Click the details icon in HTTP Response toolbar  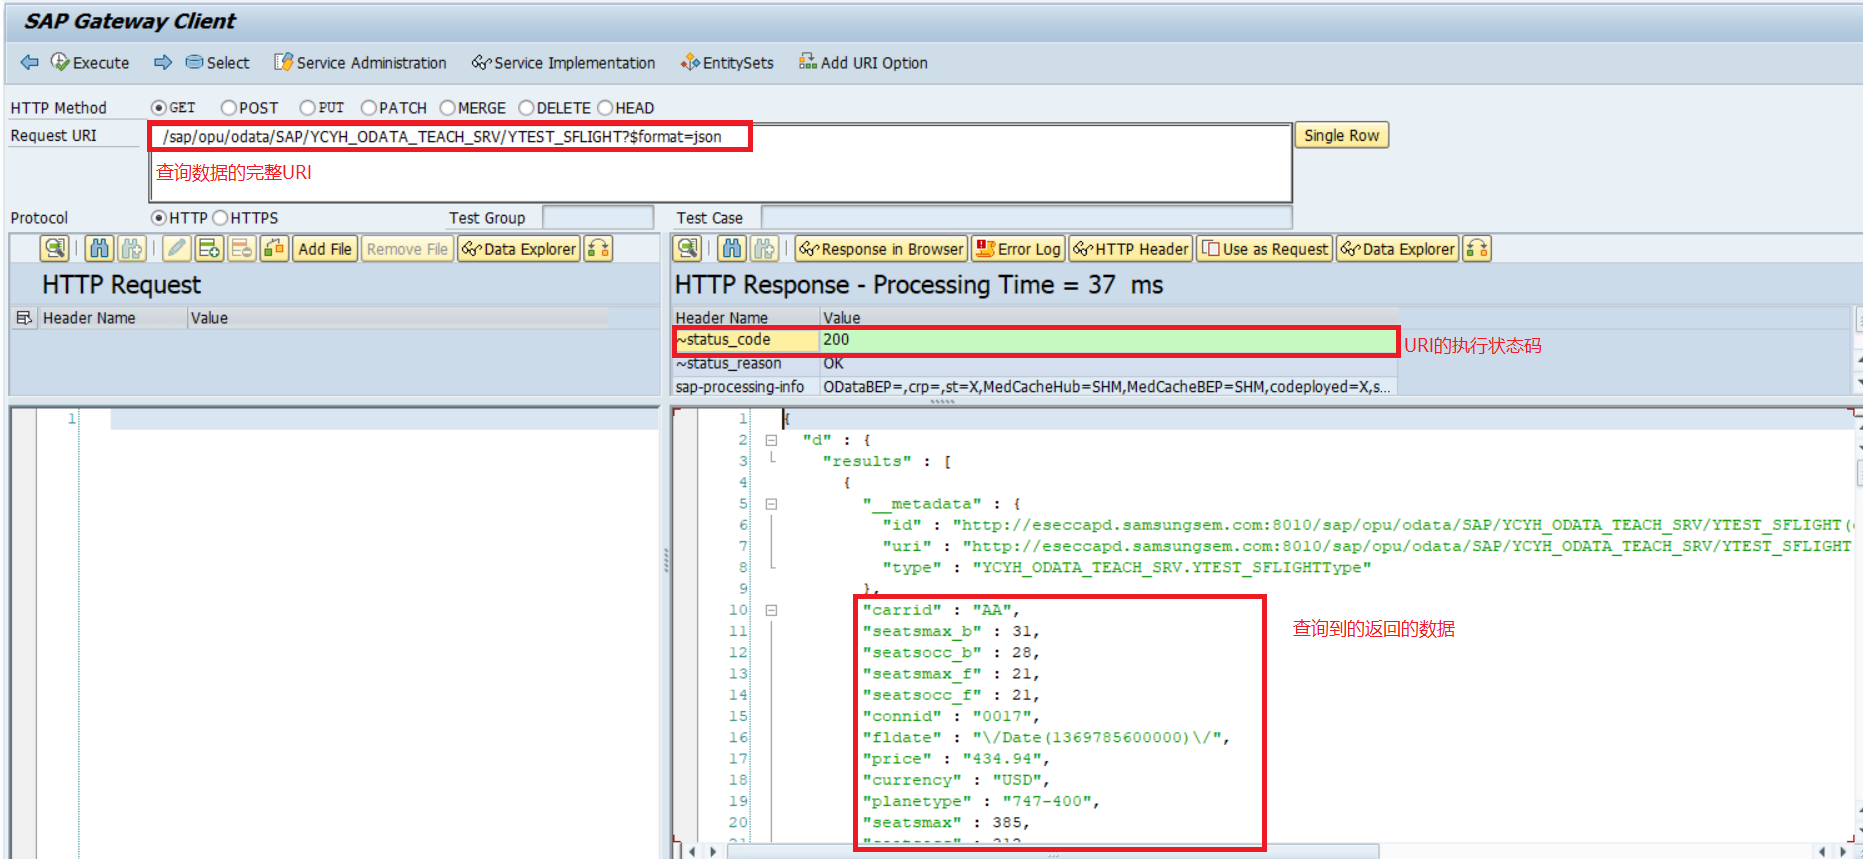(687, 249)
